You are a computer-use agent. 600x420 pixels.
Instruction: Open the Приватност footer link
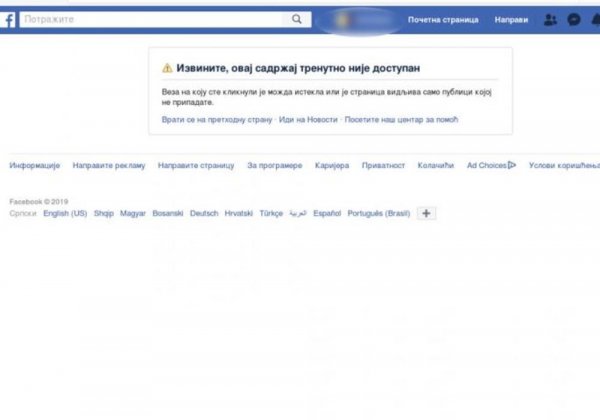click(x=383, y=165)
